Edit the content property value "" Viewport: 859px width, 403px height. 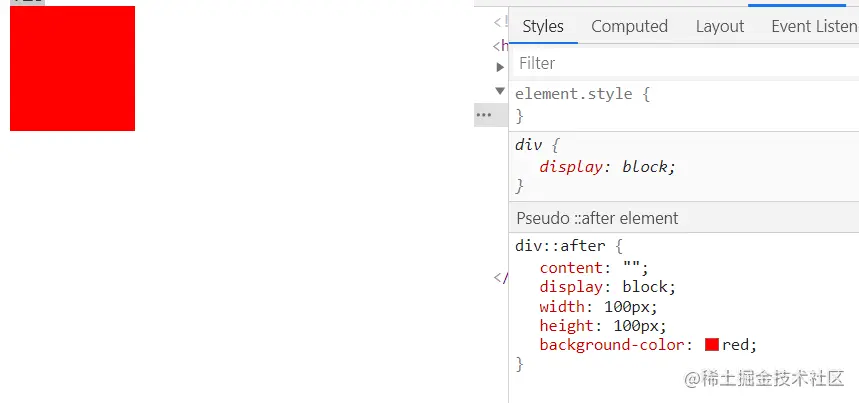[x=632, y=268]
